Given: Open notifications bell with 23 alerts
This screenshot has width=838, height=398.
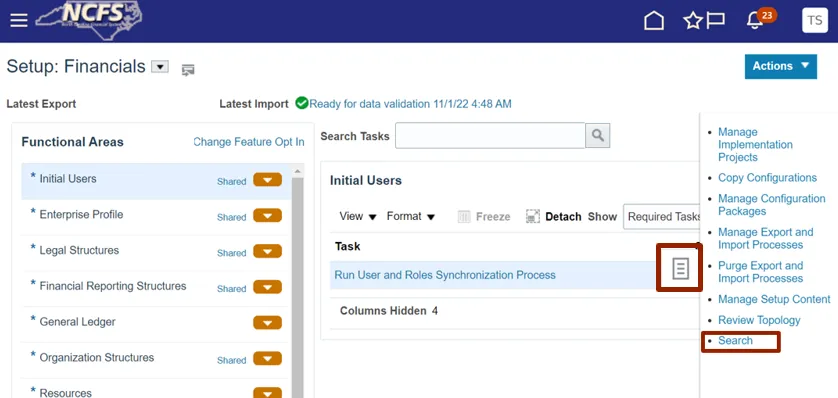Looking at the screenshot, I should [x=755, y=21].
